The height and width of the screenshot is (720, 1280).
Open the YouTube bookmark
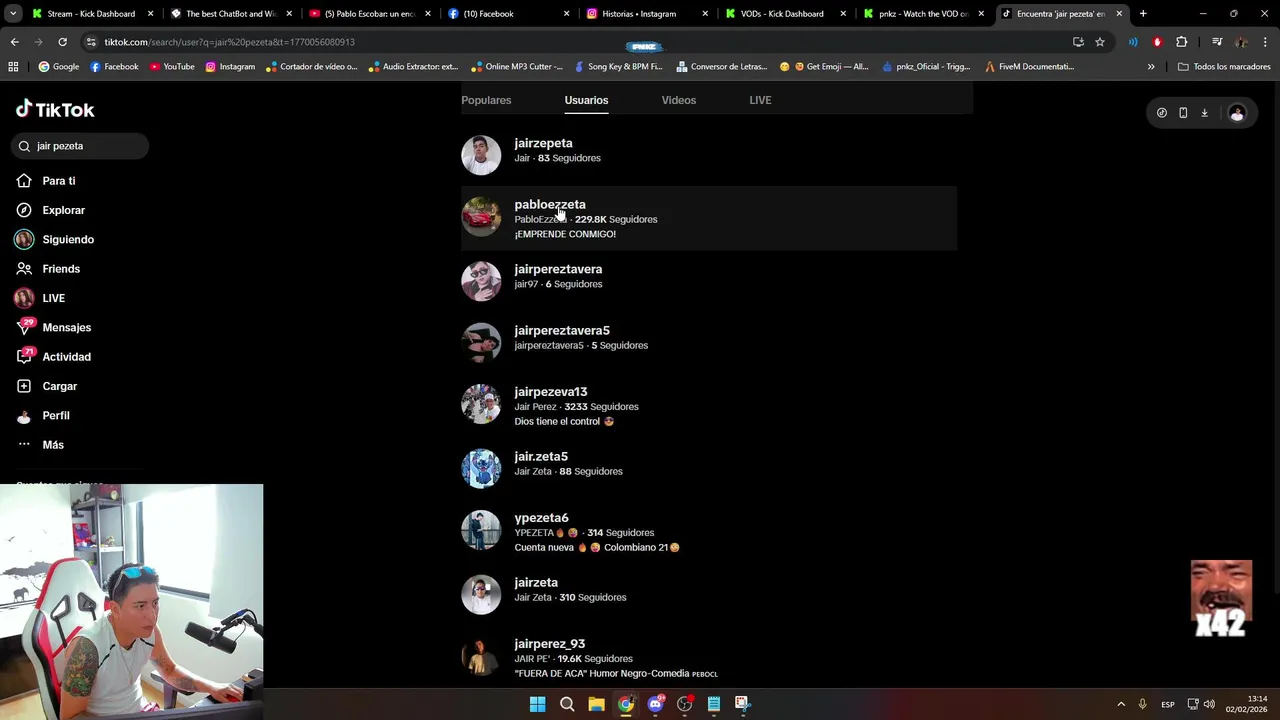[171, 67]
